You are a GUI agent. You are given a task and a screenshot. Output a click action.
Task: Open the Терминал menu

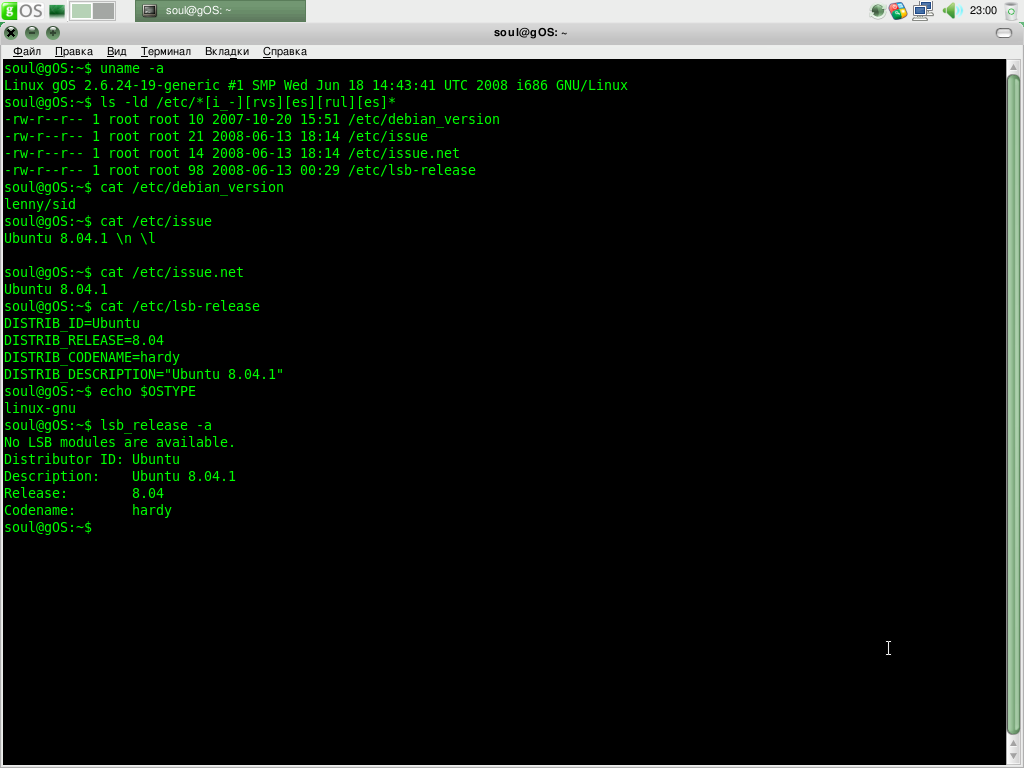click(x=166, y=51)
